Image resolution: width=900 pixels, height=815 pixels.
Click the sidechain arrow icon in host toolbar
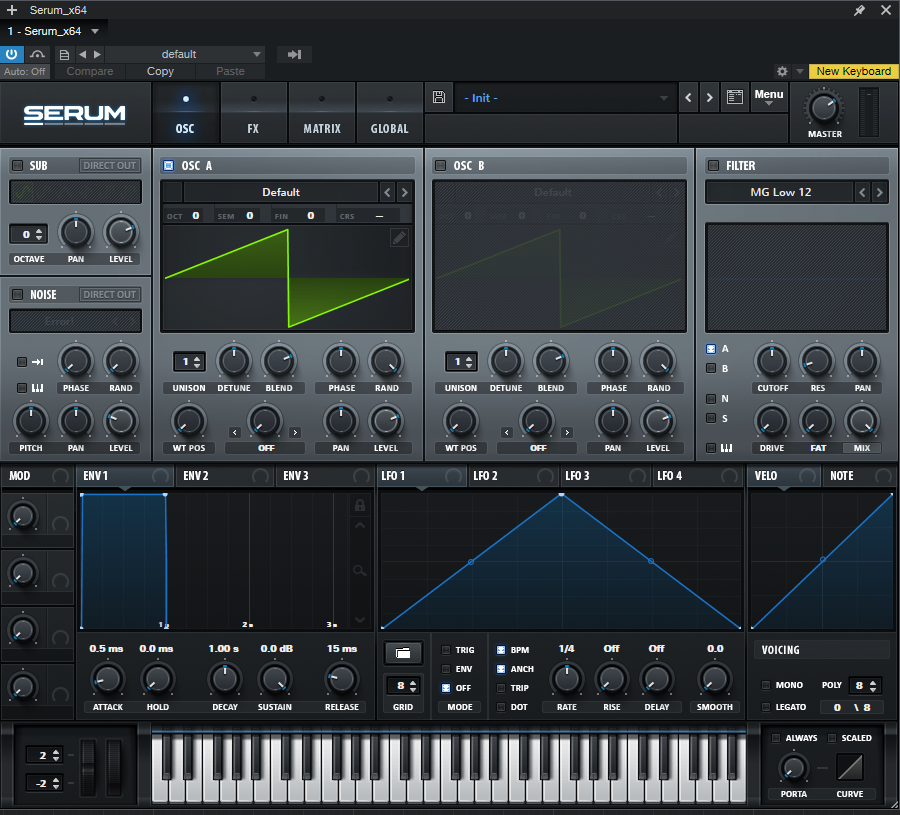[x=294, y=54]
